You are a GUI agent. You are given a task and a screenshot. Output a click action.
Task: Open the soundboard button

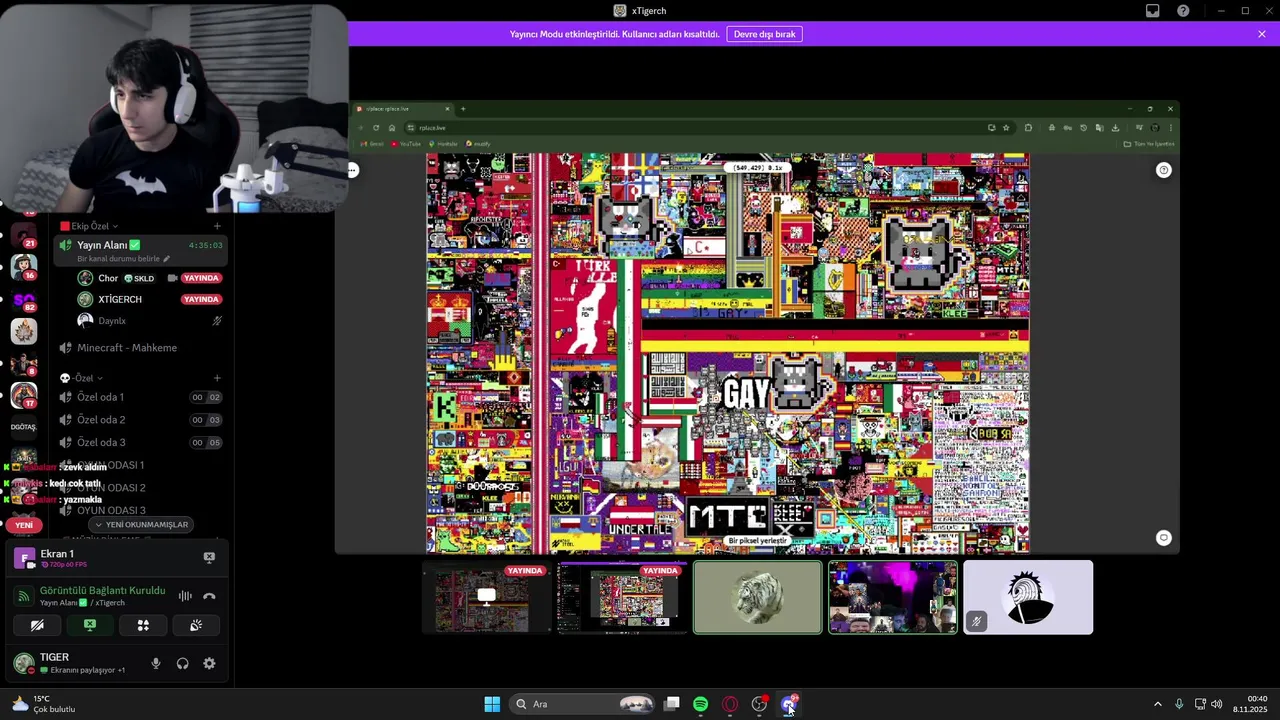click(196, 625)
